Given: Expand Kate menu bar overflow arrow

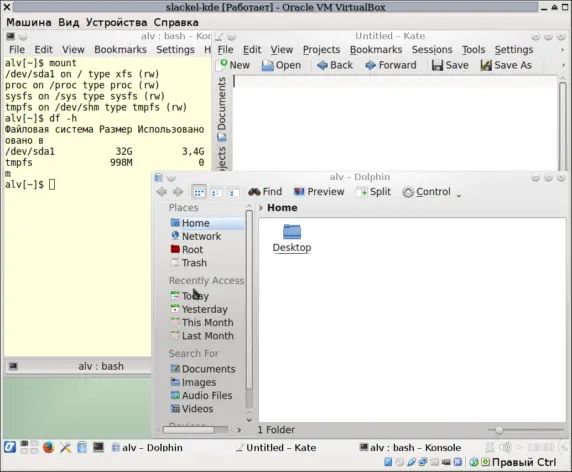Looking at the screenshot, I should click(x=563, y=50).
